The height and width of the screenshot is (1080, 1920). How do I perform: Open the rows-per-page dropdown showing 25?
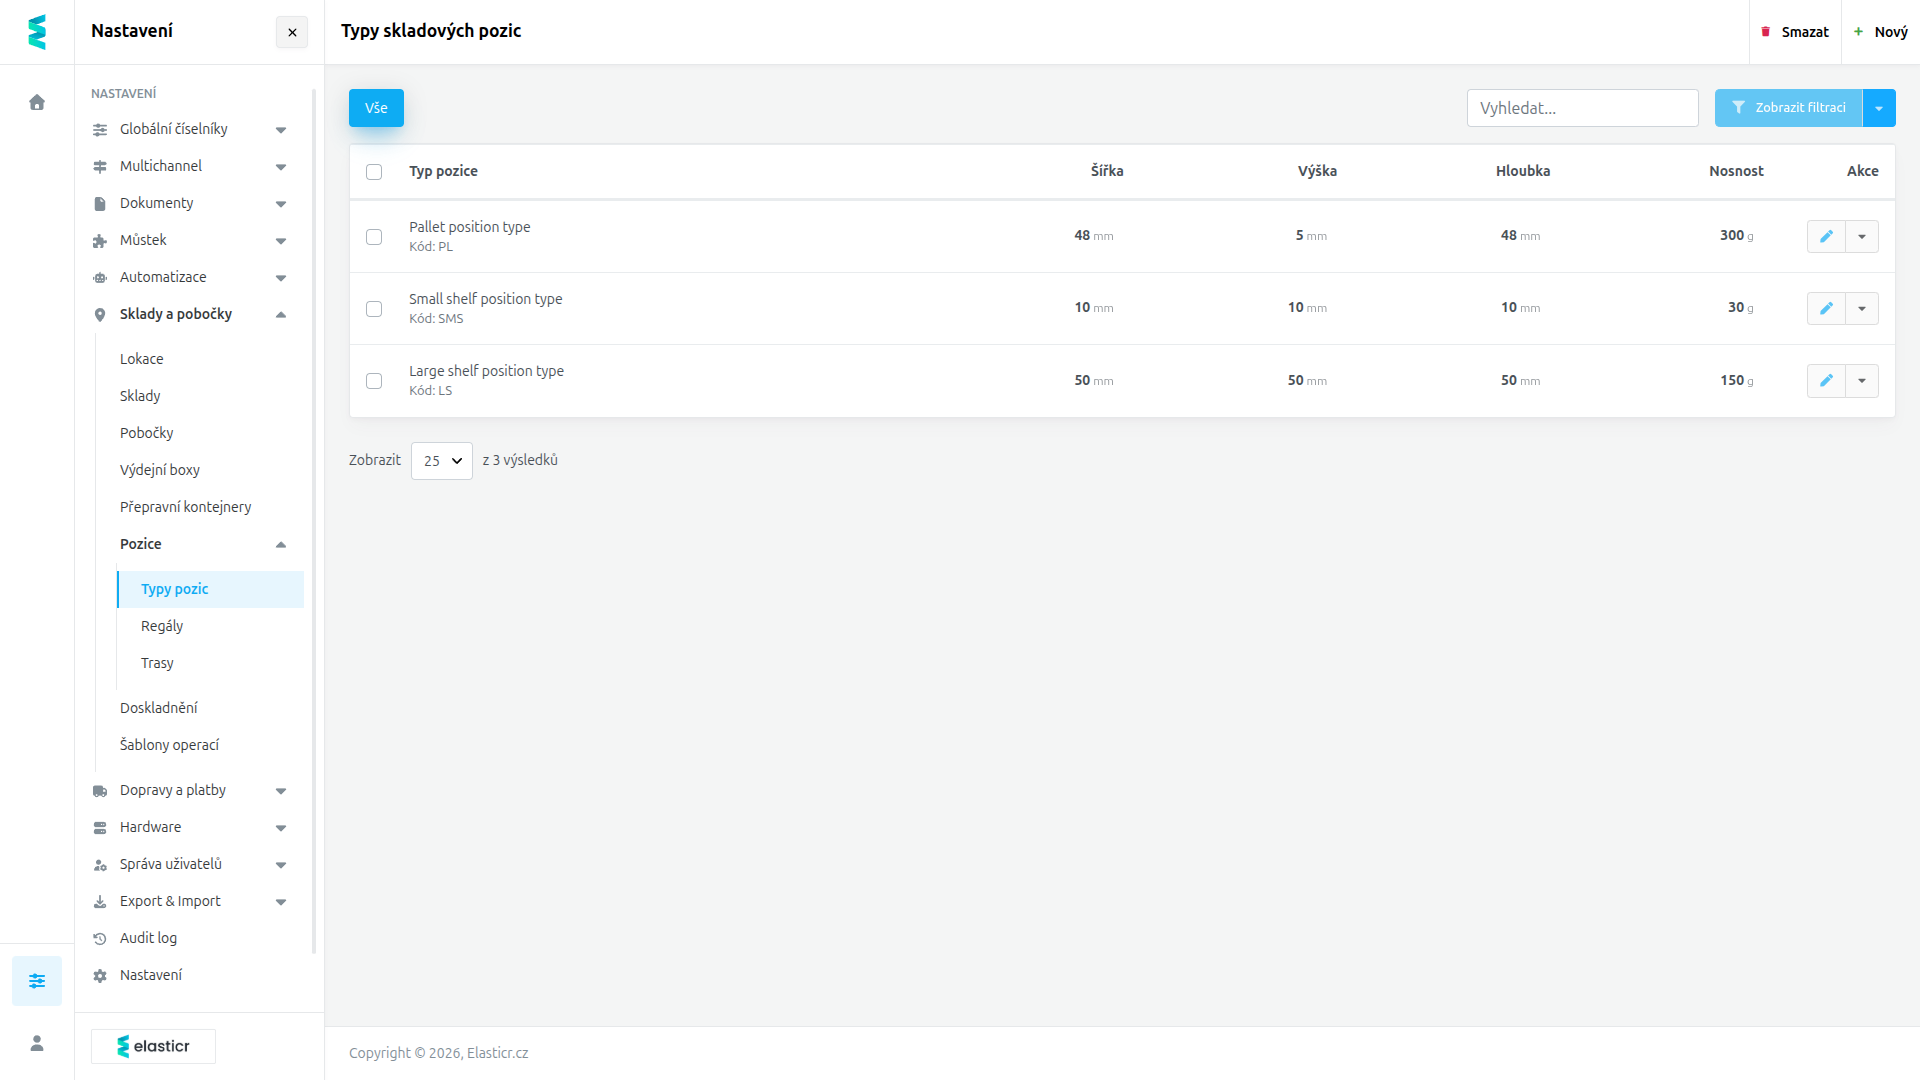[442, 461]
